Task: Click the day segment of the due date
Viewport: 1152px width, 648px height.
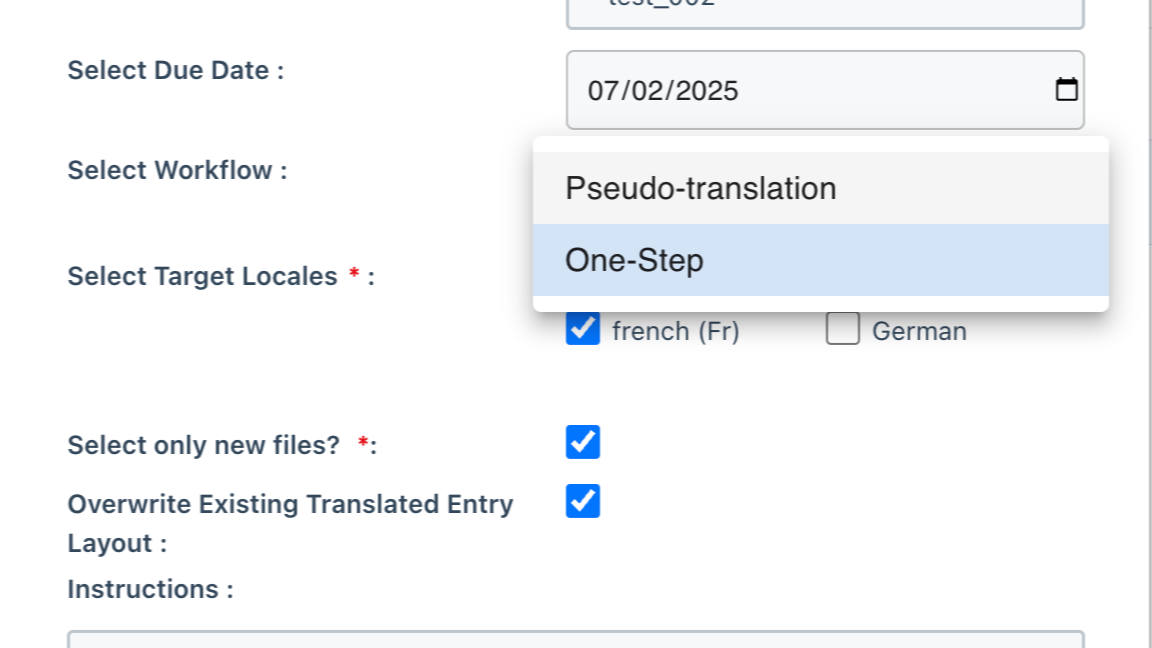Action: [644, 91]
